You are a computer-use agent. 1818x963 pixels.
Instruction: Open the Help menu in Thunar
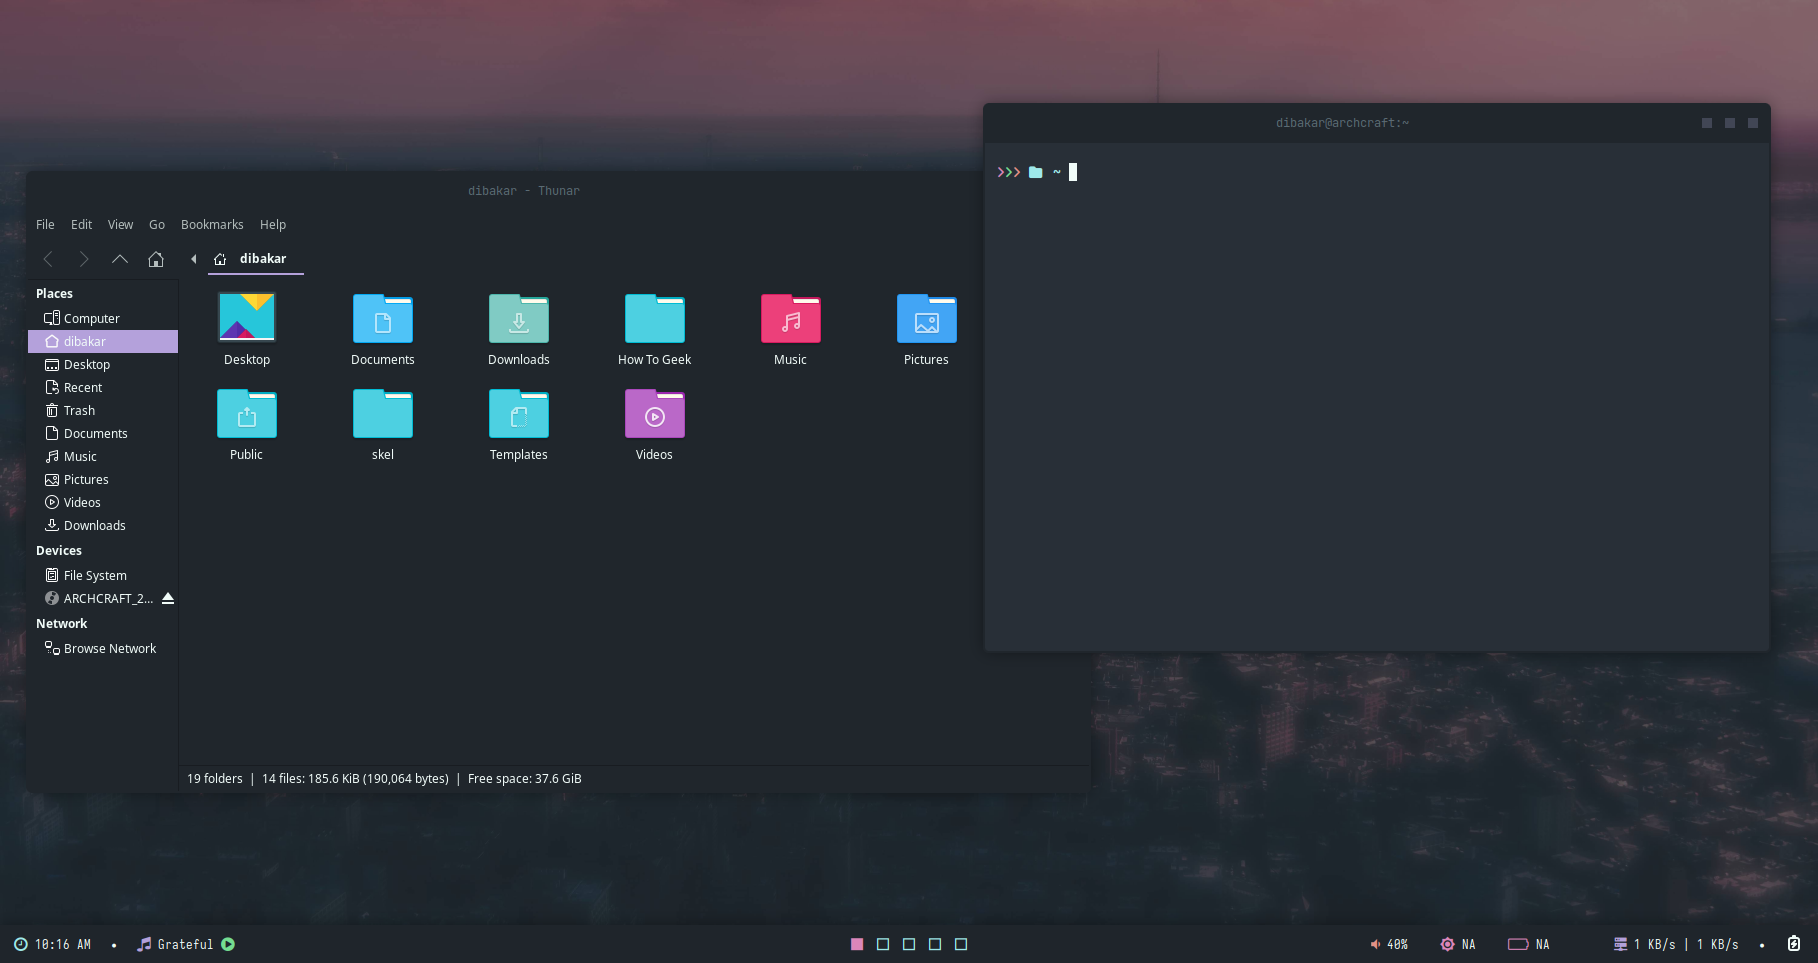coord(273,225)
